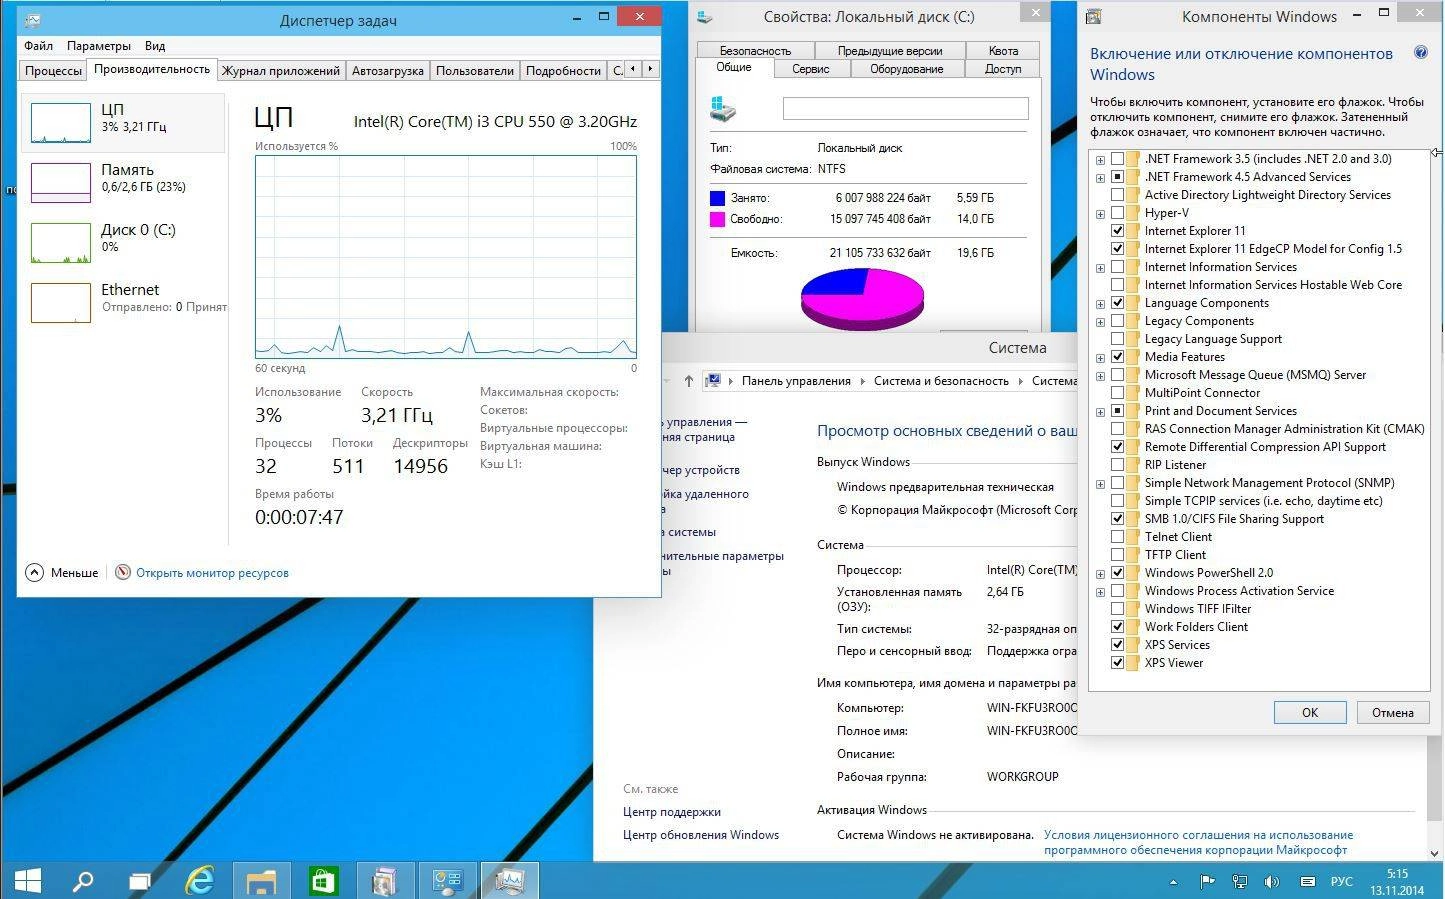The image size is (1445, 899).
Task: Open the Вид menu in Task Manager
Action: tap(155, 46)
